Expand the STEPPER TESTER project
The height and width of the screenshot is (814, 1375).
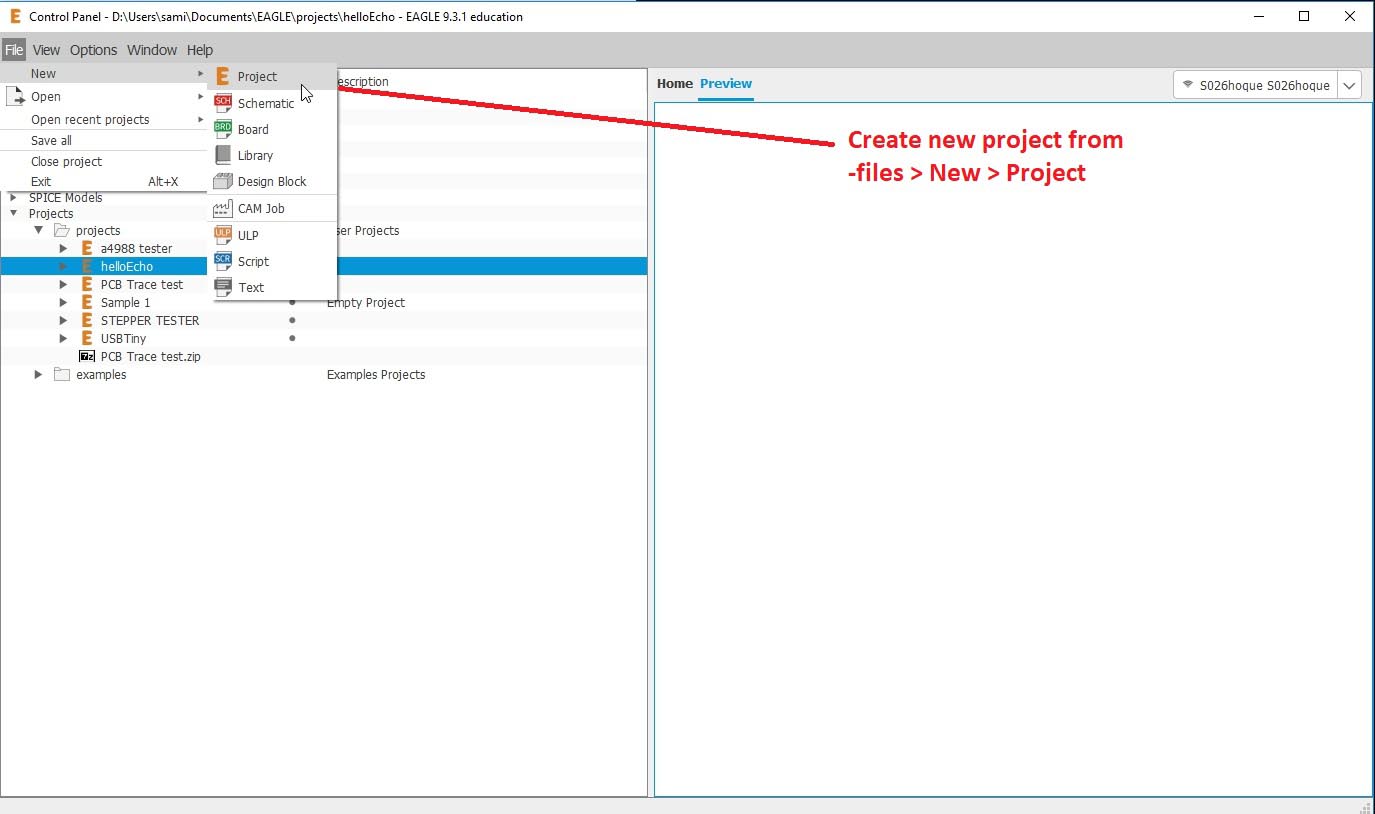63,320
